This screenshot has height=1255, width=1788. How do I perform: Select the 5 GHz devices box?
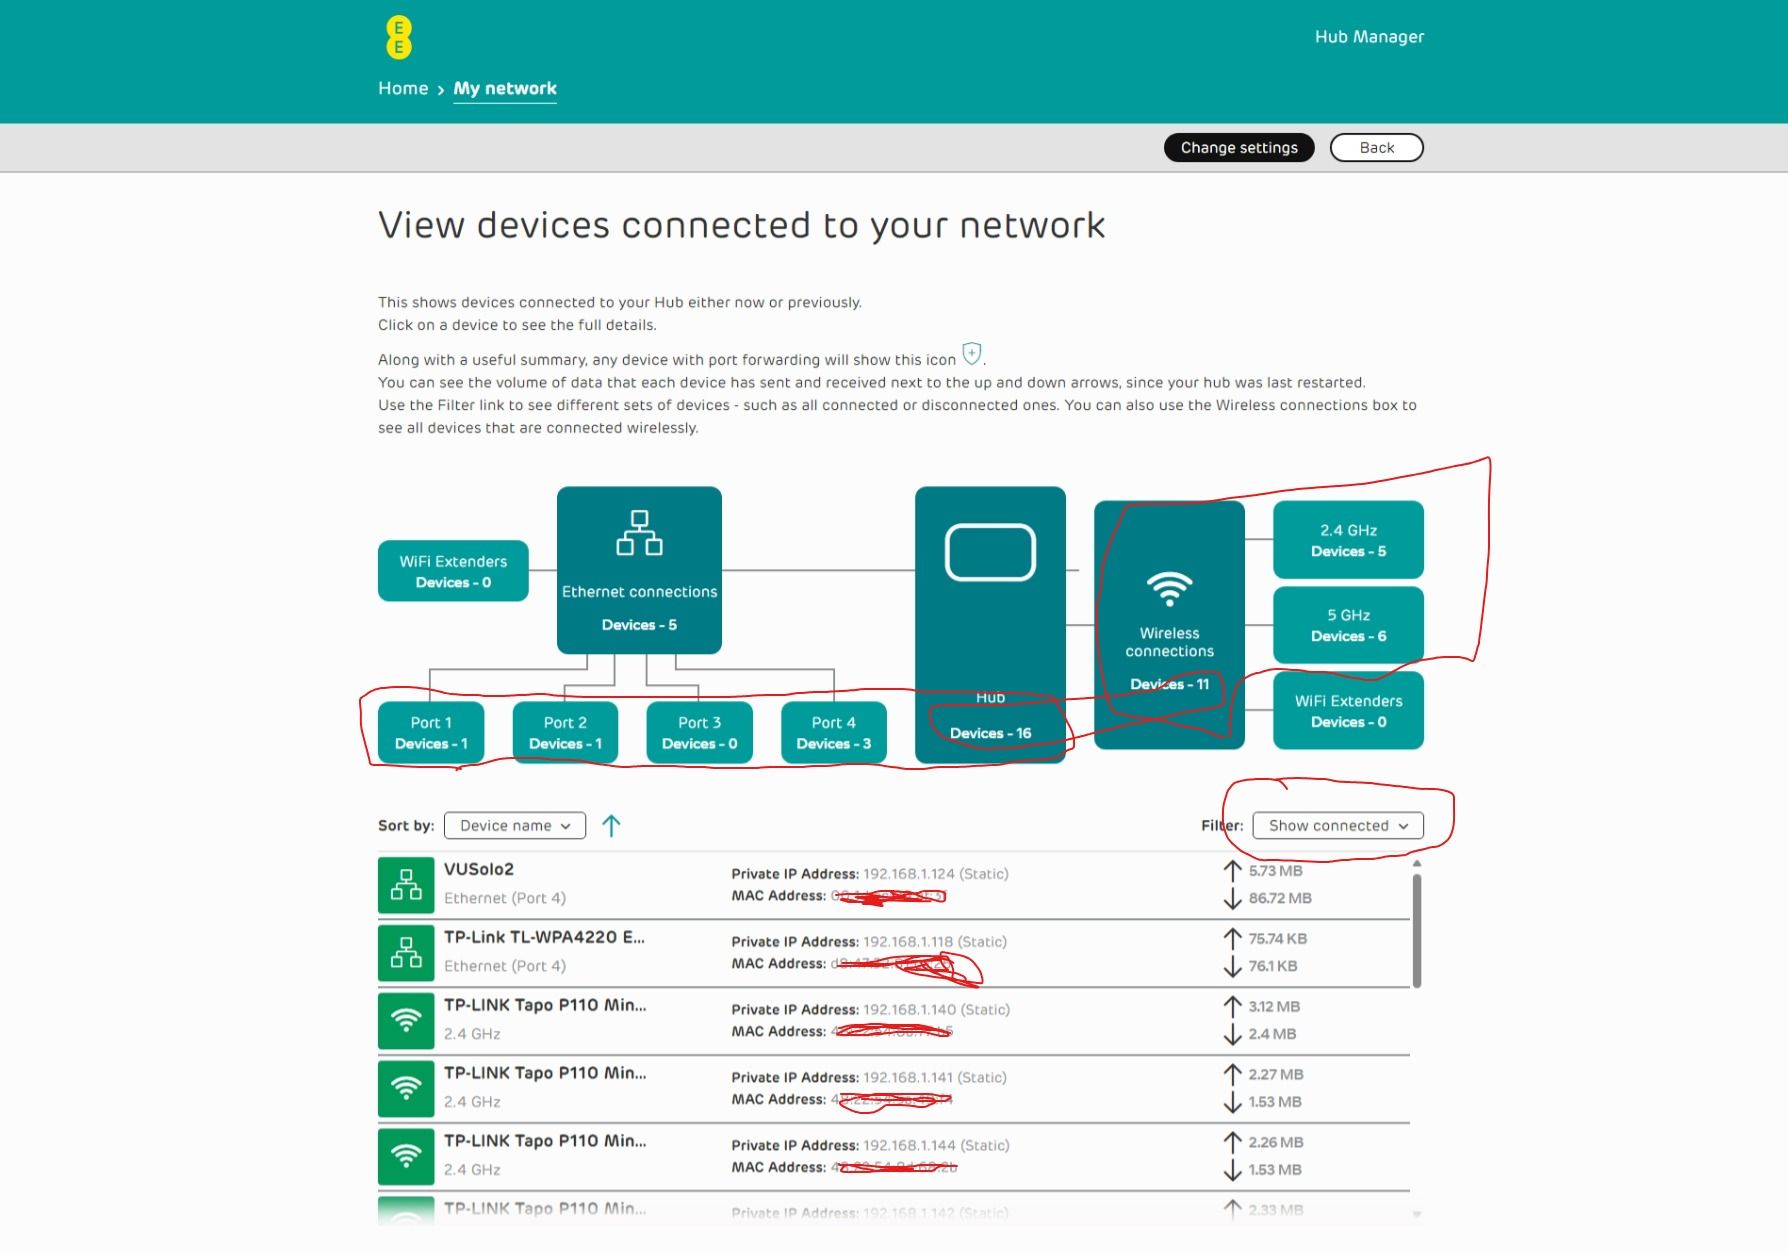pyautogui.click(x=1348, y=625)
